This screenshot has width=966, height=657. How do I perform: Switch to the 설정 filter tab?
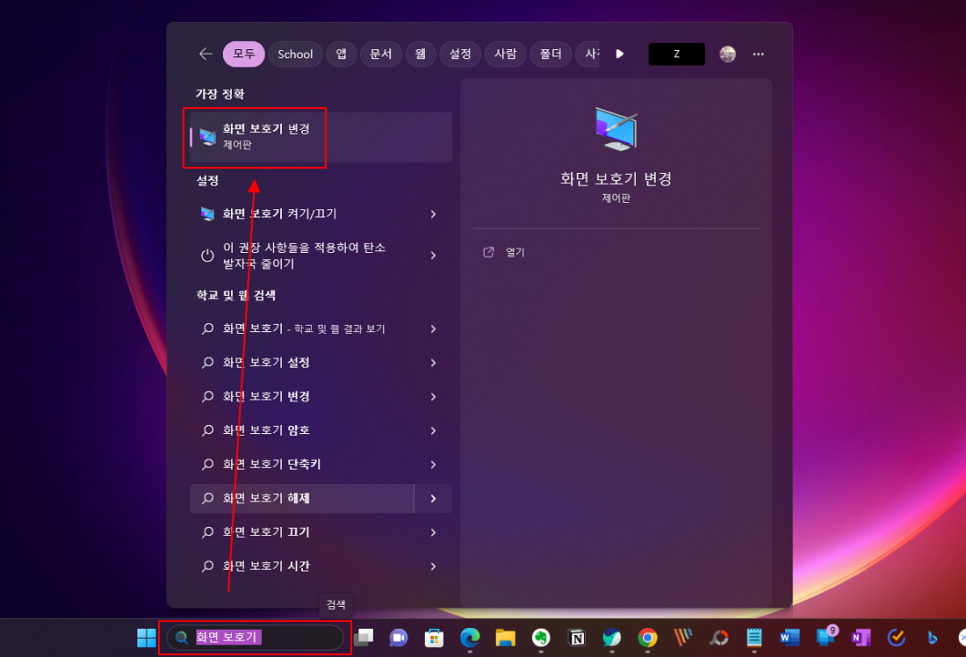(x=460, y=54)
